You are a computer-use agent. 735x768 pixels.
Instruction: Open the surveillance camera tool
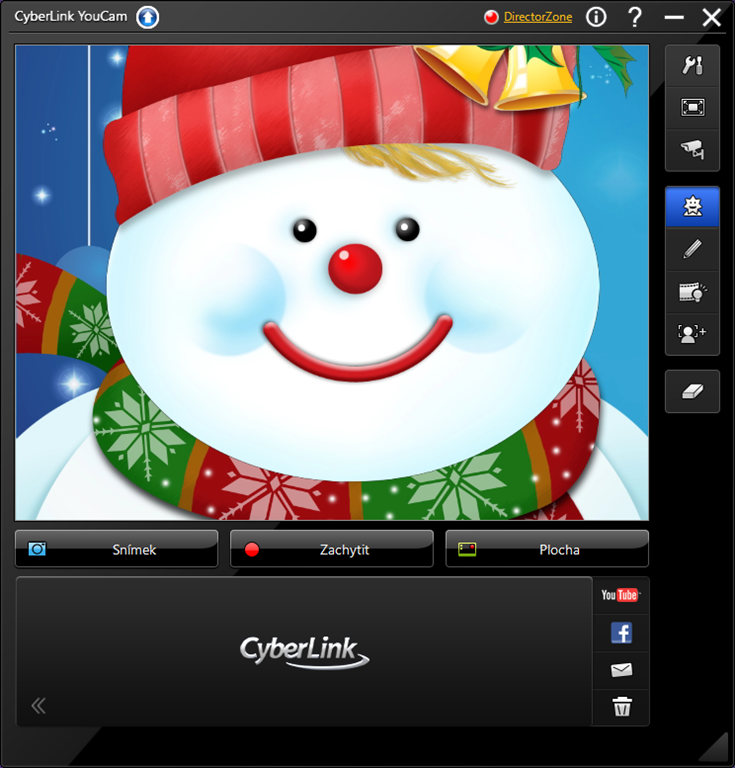click(692, 149)
